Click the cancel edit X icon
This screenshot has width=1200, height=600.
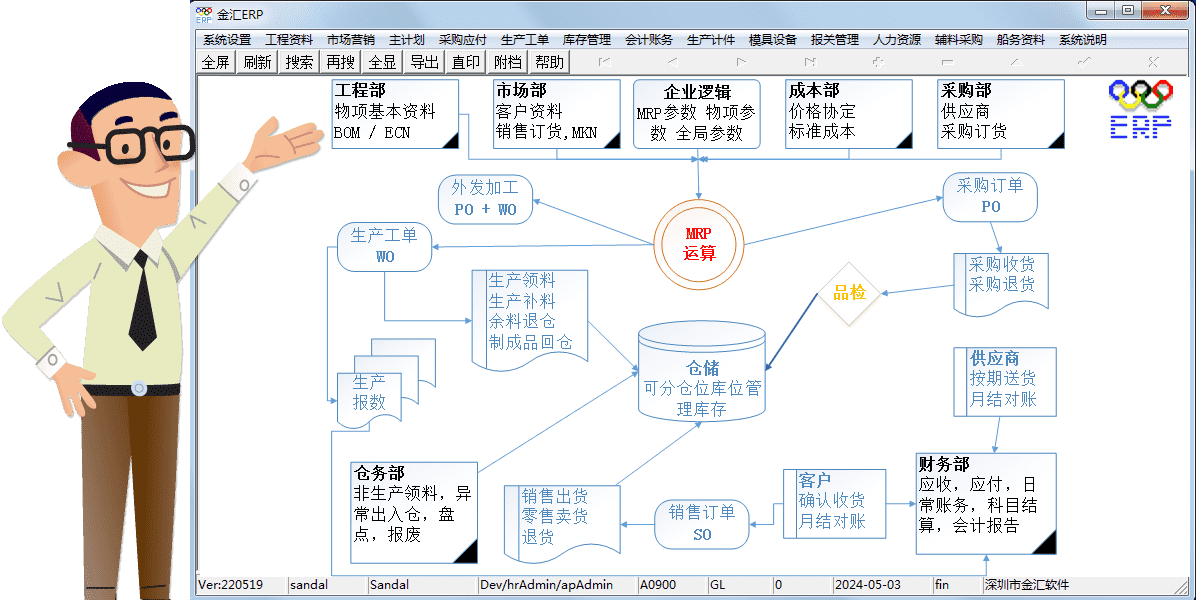pyautogui.click(x=1153, y=62)
